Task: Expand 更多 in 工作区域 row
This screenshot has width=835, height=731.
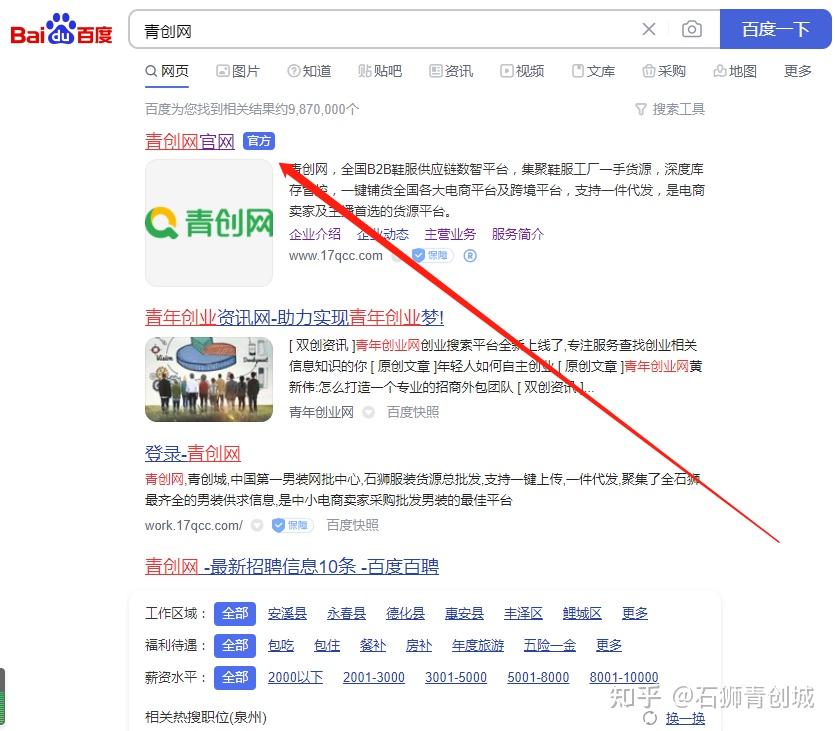Action: pyautogui.click(x=635, y=613)
